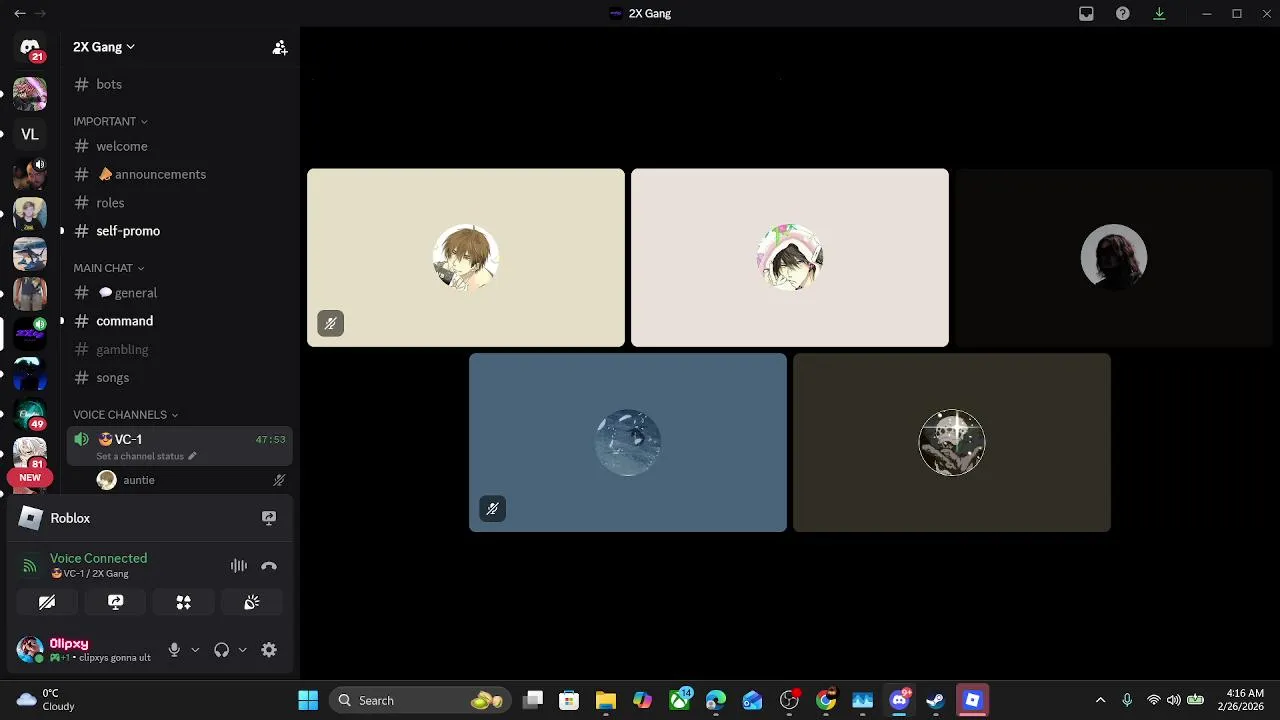Open microphone input options arrow
The image size is (1280, 720).
(x=195, y=650)
